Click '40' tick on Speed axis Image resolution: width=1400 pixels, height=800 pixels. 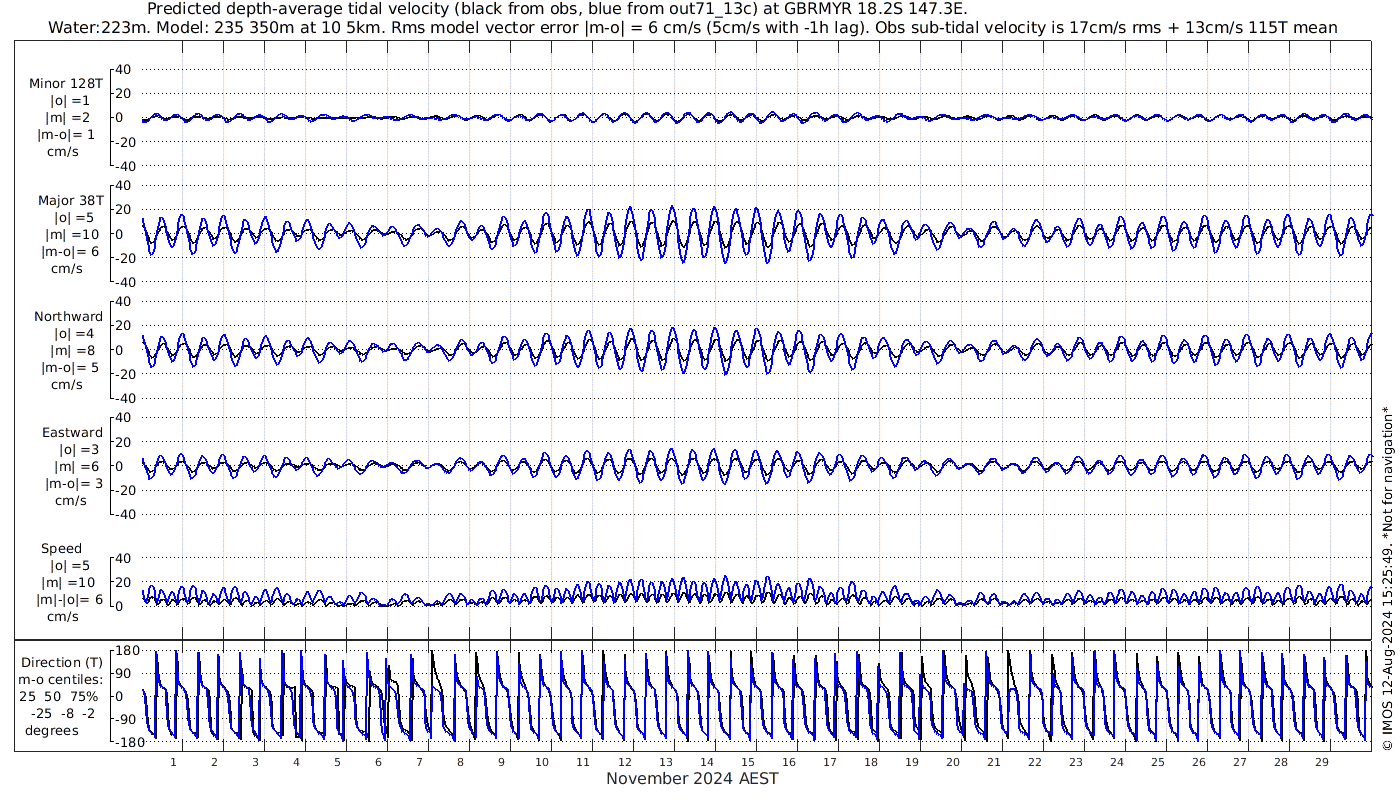[x=124, y=557]
